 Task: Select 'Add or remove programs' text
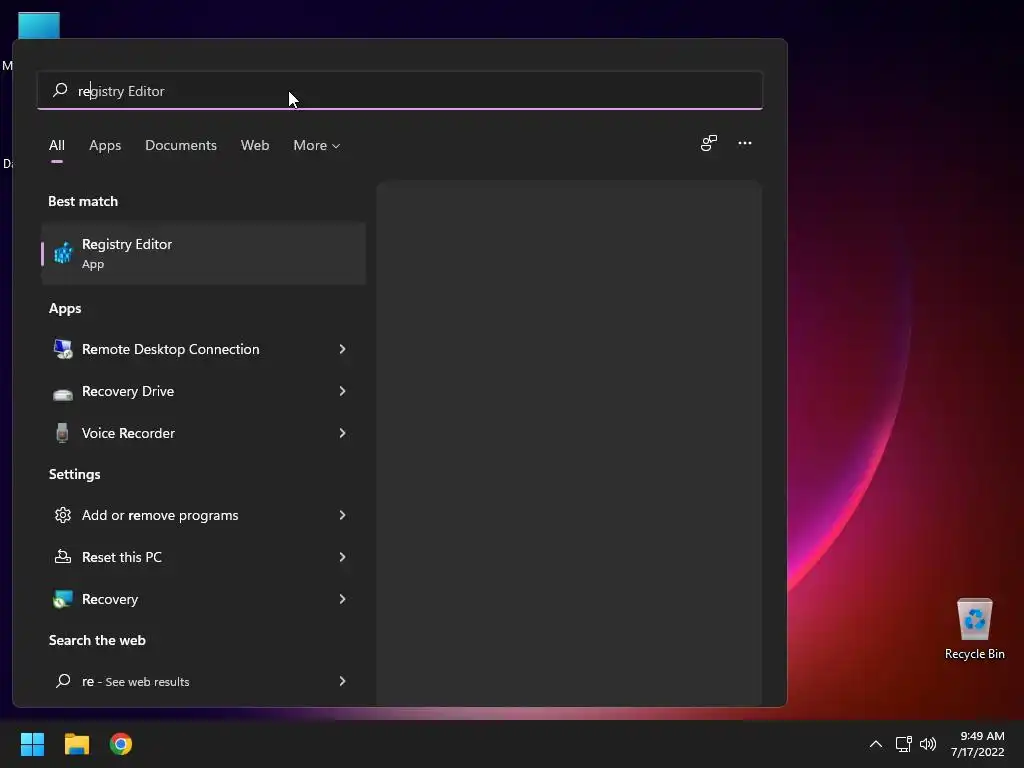click(160, 515)
